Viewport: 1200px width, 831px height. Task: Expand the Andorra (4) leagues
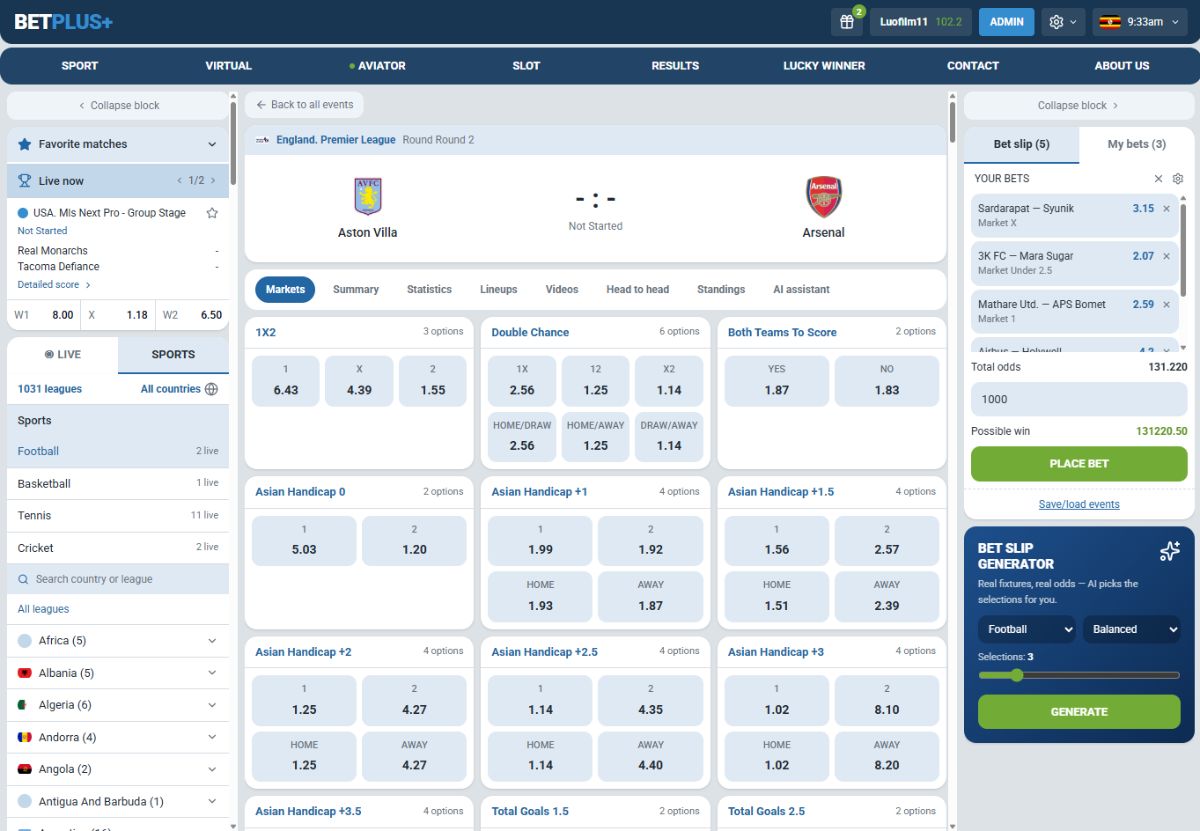coord(212,737)
